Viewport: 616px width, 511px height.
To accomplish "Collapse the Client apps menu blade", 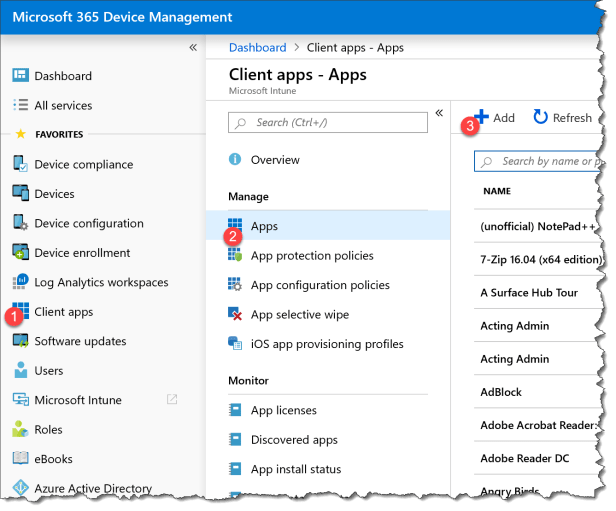I will 439,113.
